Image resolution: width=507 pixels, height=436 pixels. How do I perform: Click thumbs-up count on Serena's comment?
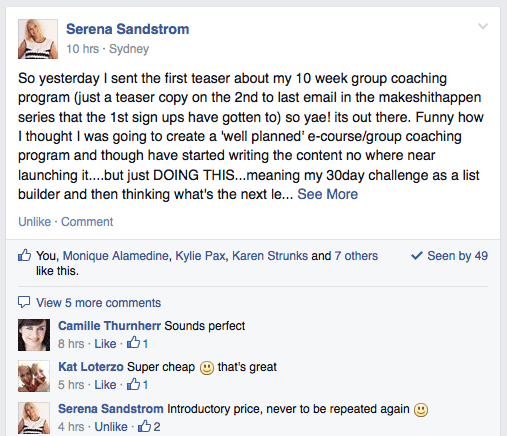tap(149, 426)
